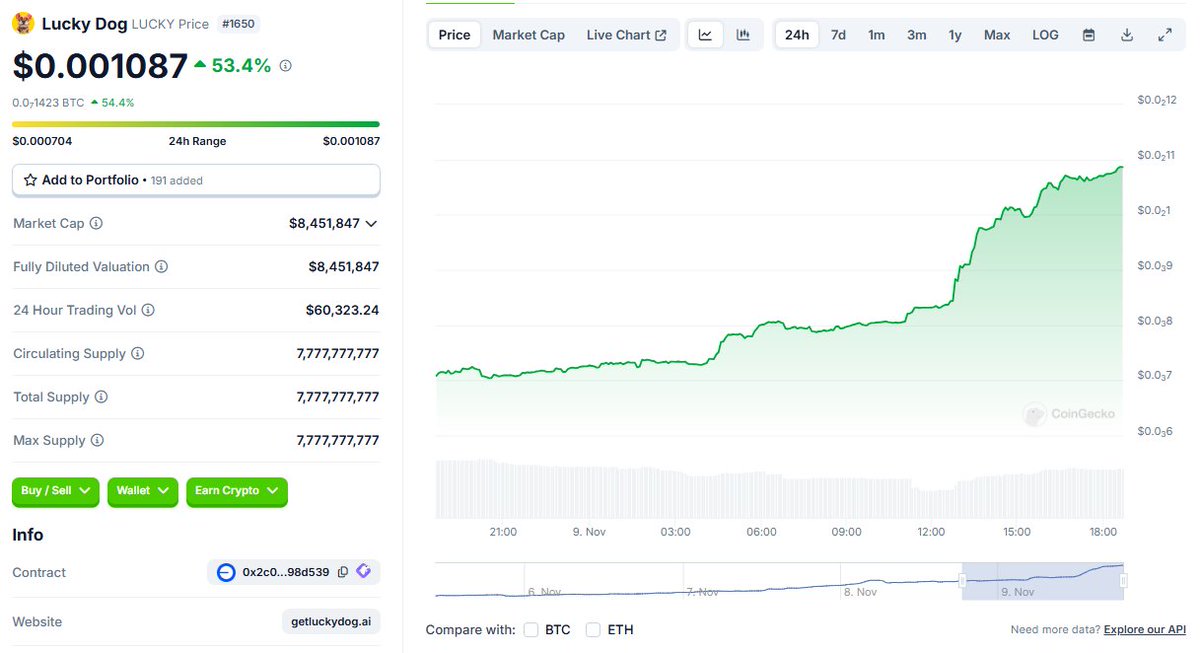Viewport: 1200px width, 653px height.
Task: Click the Lucky Dog coin logo icon
Action: point(22,24)
